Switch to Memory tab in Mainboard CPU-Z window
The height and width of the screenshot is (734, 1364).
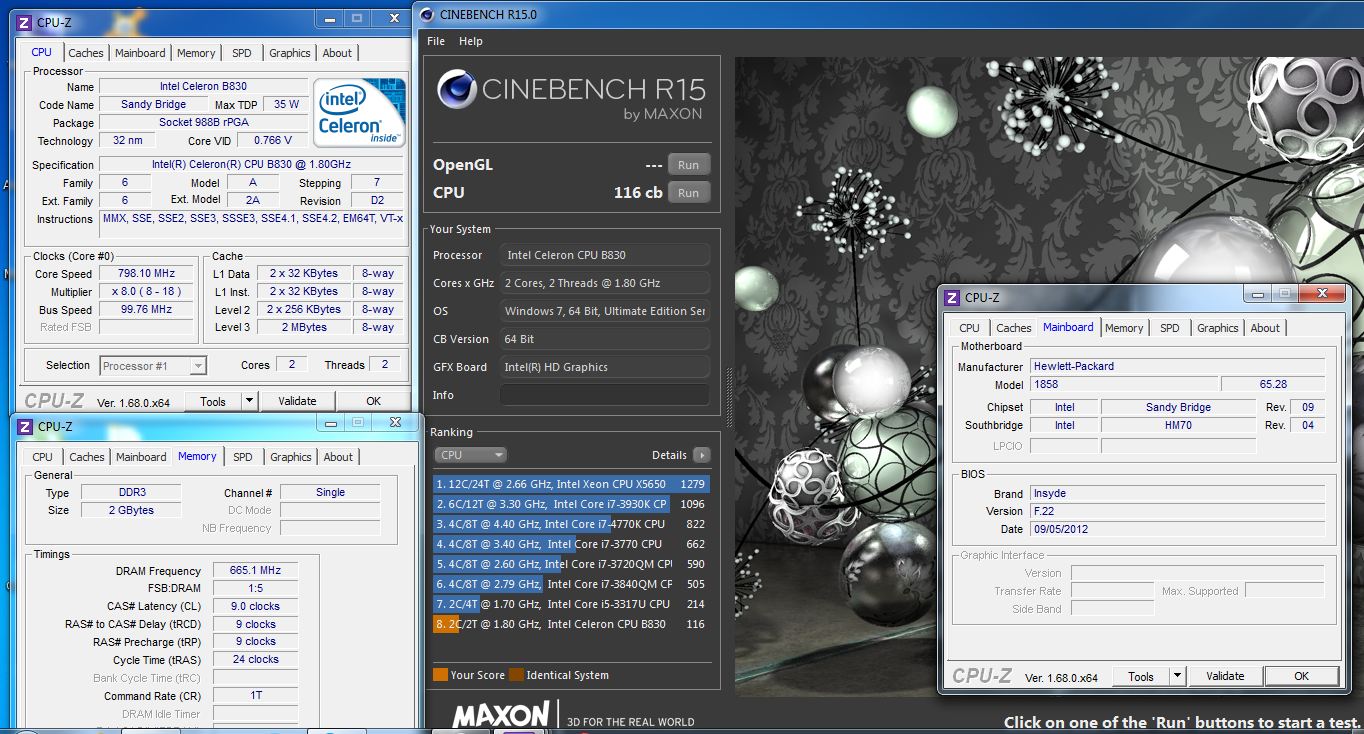click(x=1124, y=328)
